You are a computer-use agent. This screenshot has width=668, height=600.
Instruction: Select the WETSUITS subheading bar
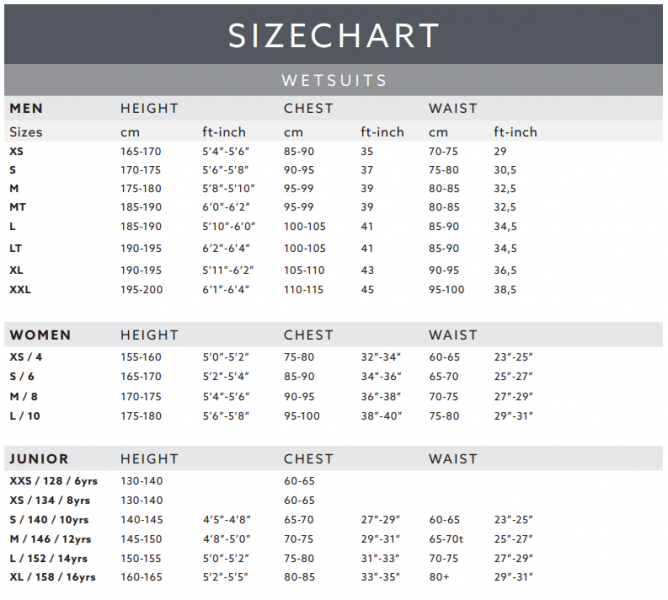(334, 80)
